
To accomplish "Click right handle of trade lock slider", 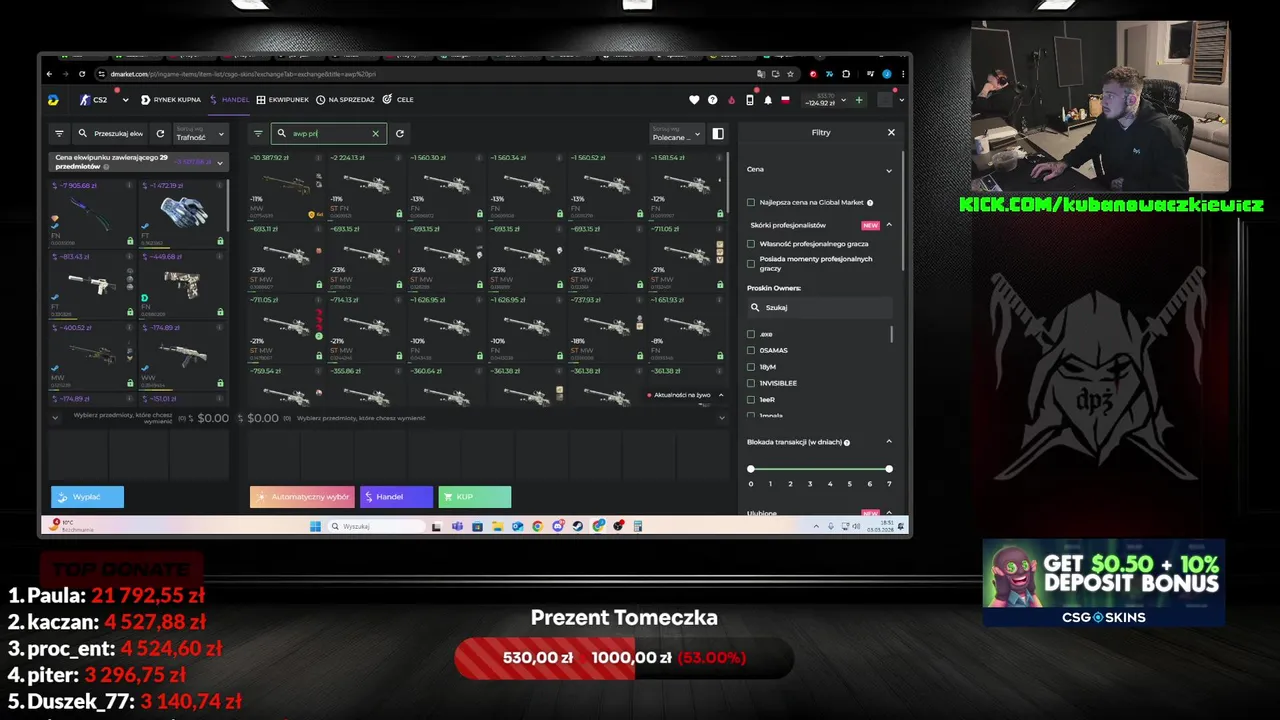I will pyautogui.click(x=889, y=469).
